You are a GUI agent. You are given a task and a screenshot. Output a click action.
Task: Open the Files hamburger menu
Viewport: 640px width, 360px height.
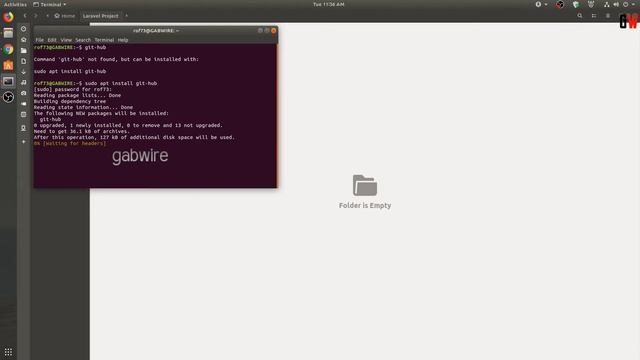point(608,16)
